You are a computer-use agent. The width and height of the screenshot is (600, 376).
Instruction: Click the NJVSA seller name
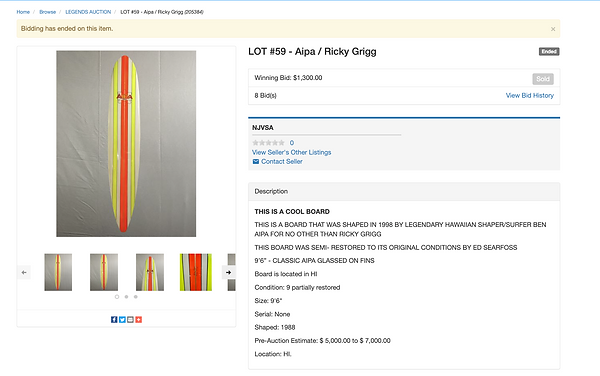click(x=262, y=128)
